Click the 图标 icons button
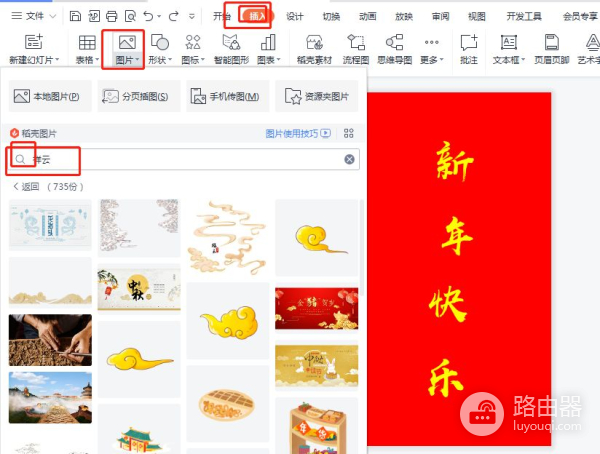Viewport: 600px width, 454px height. 193,42
